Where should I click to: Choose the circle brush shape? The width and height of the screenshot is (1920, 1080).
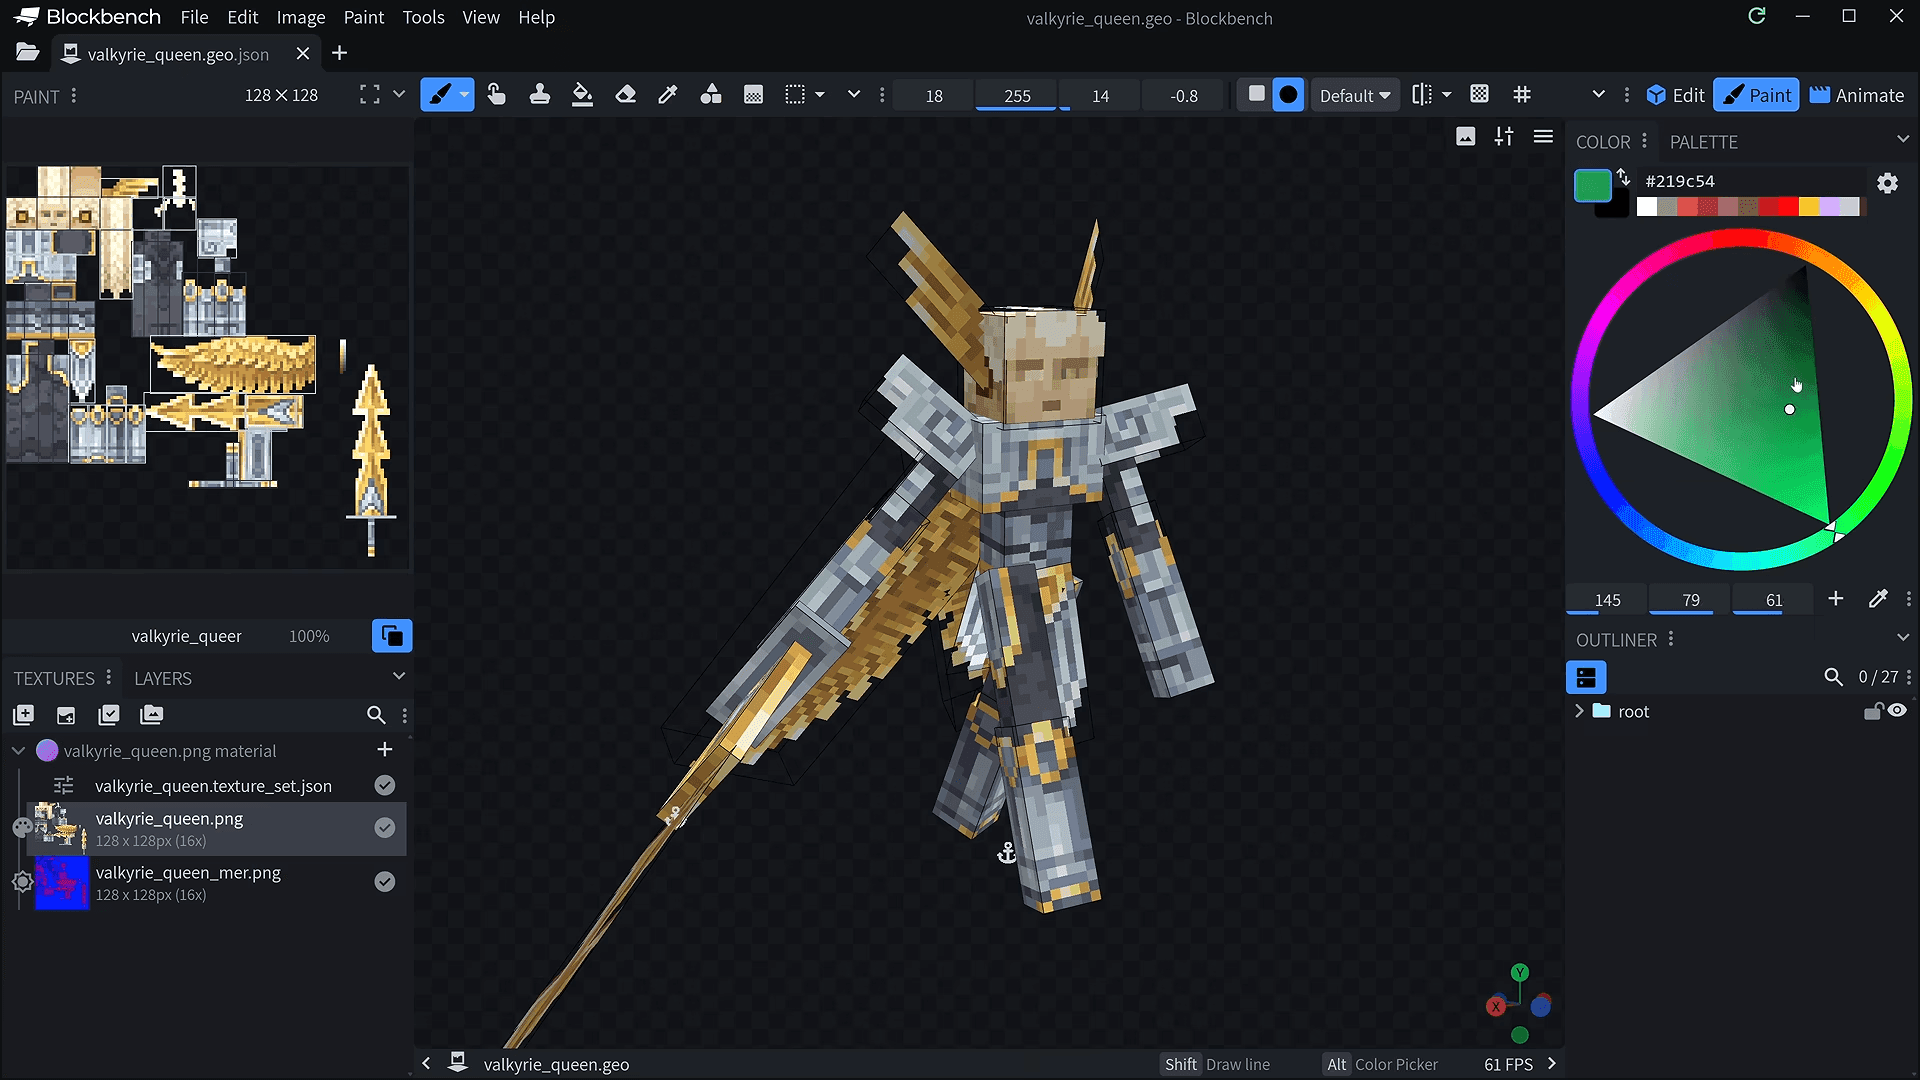click(1289, 95)
